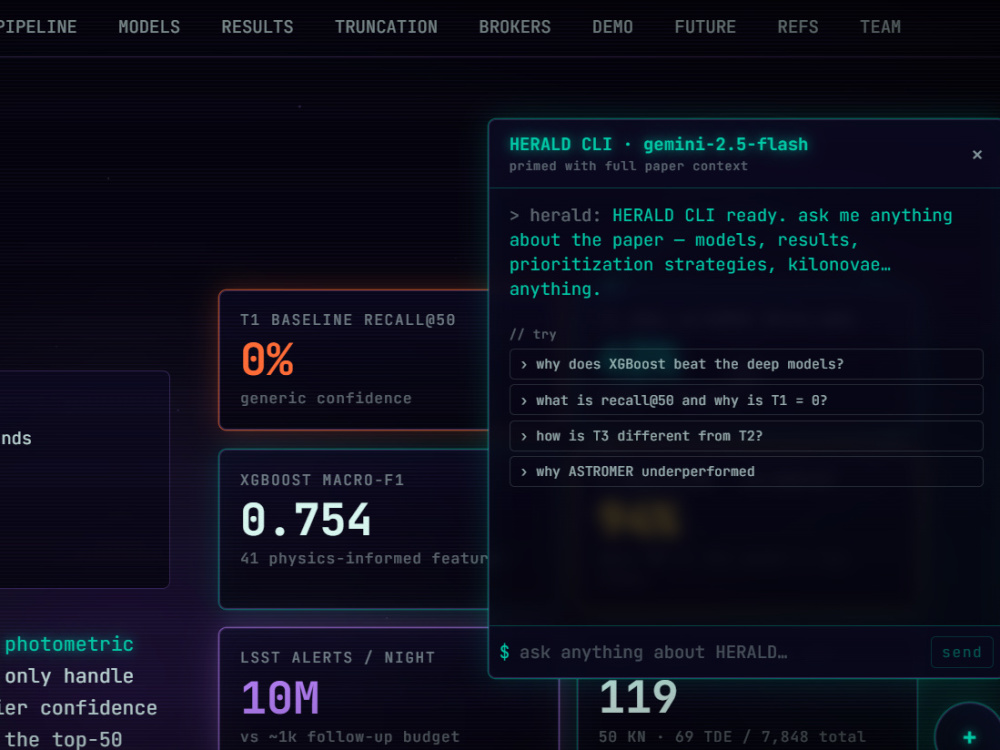Open the BROKERS nav item

(515, 27)
